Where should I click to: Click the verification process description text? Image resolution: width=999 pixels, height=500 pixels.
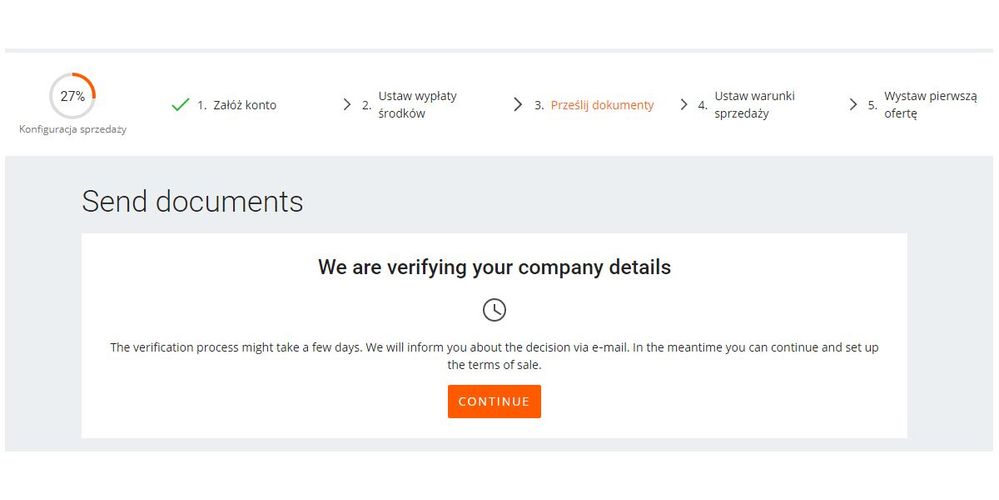click(x=494, y=356)
